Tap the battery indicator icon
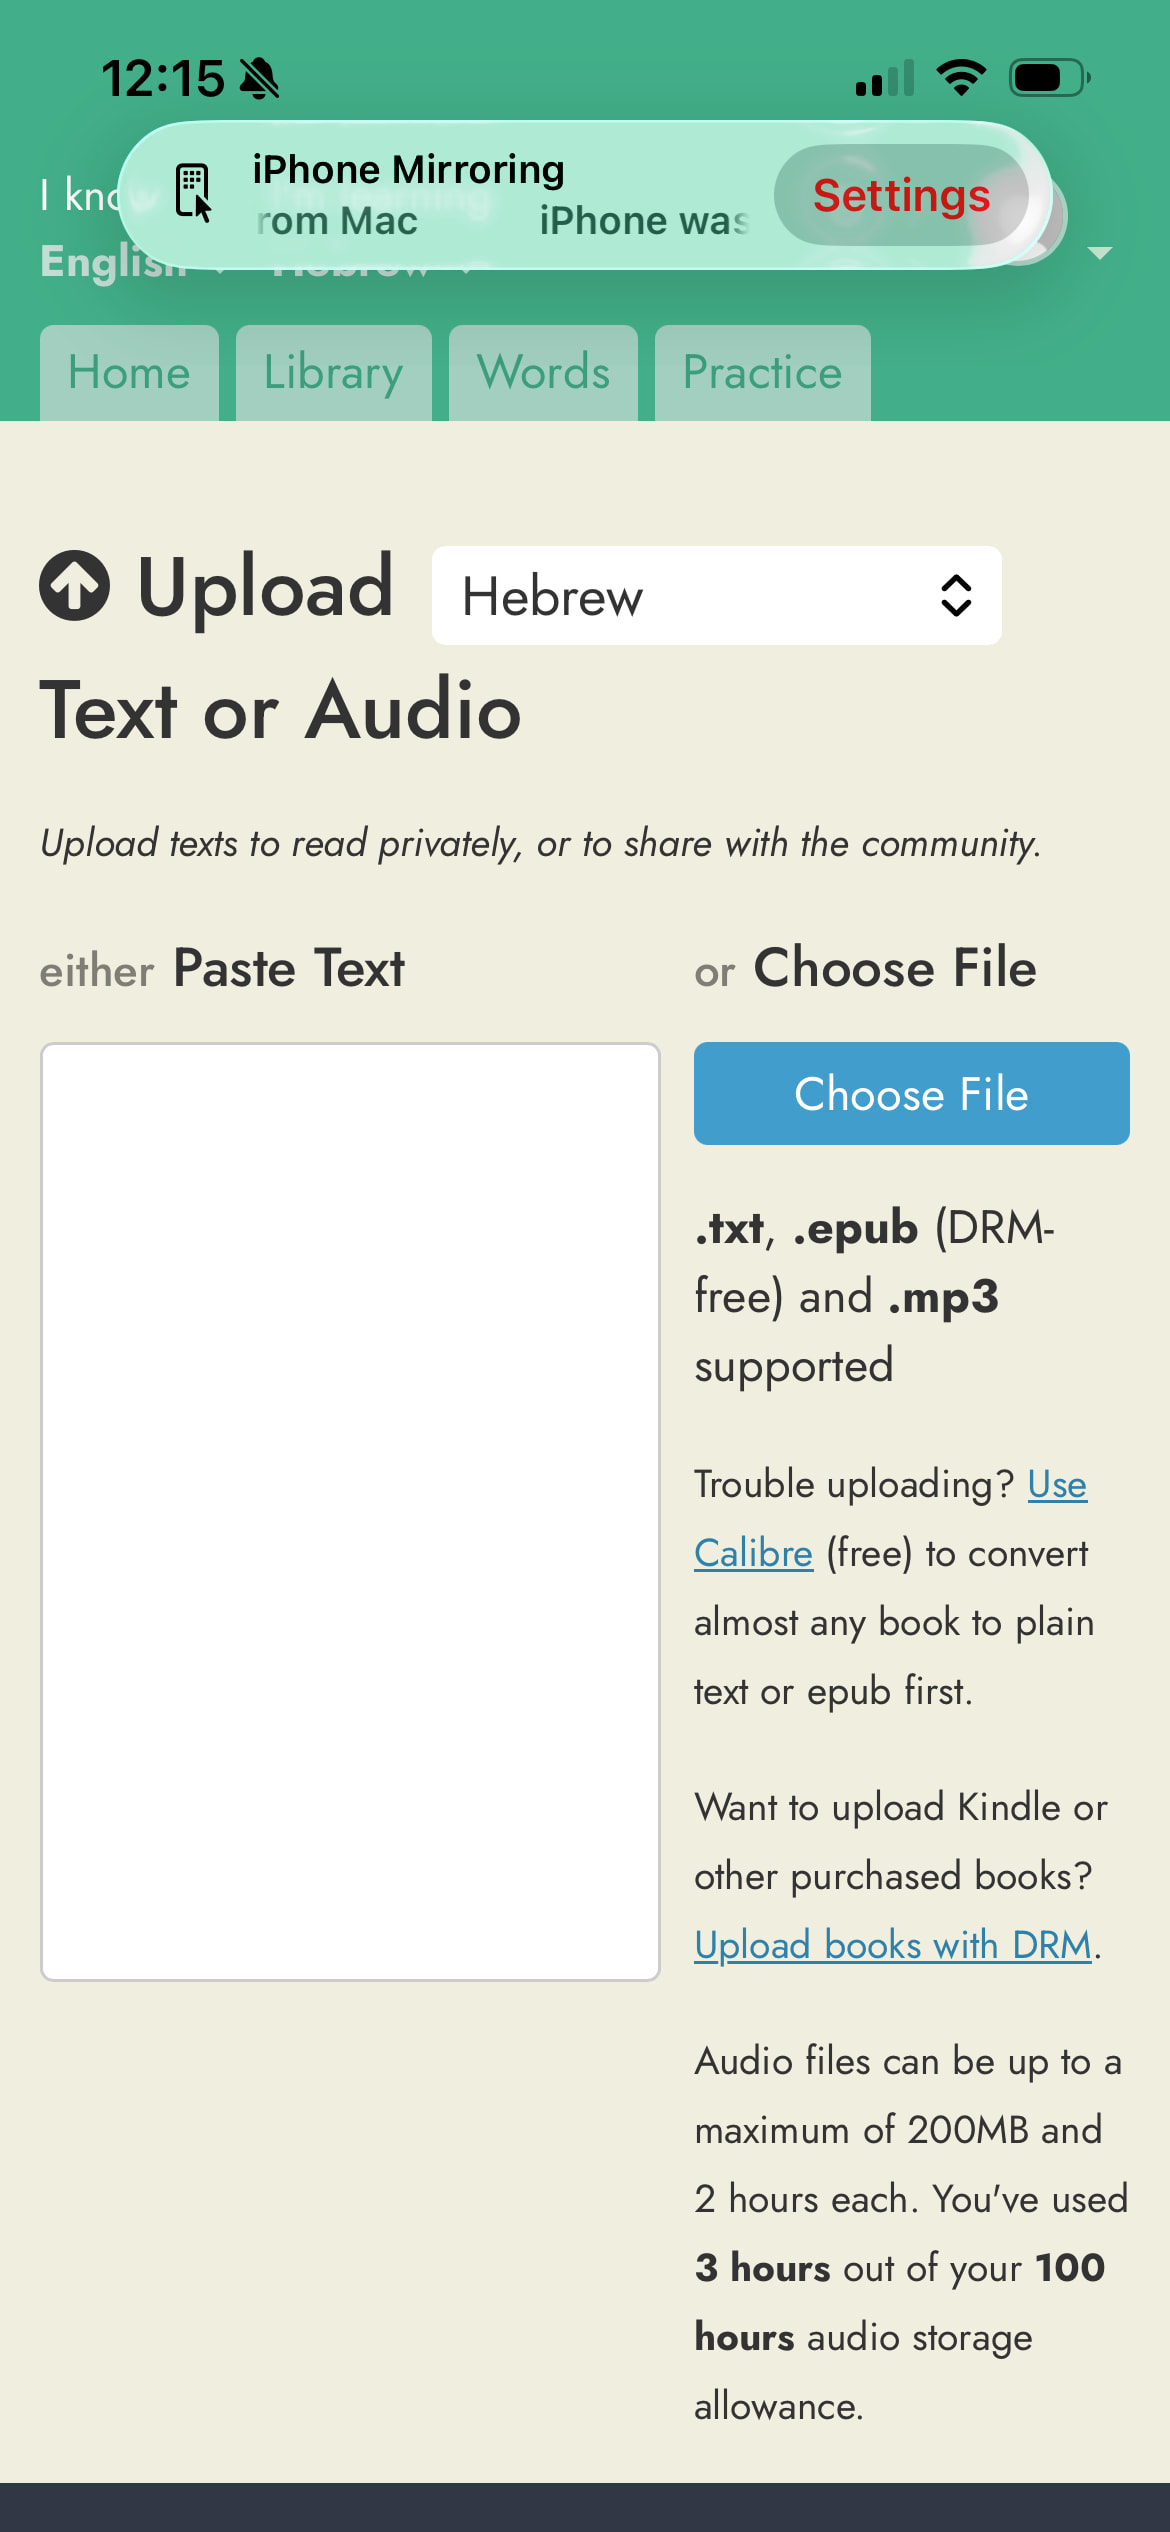Screen dimensions: 1170x2532 (x=1048, y=78)
